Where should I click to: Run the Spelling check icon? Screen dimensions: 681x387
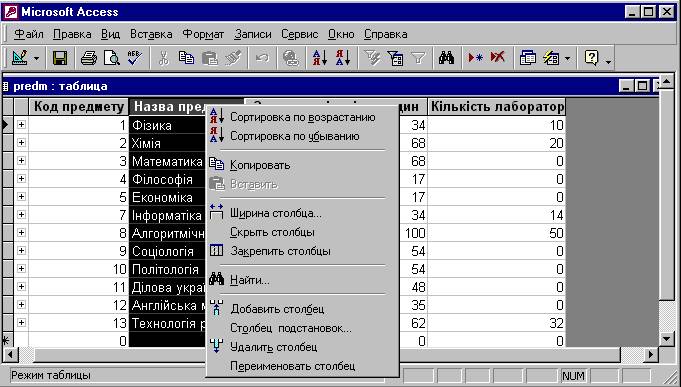coord(135,58)
